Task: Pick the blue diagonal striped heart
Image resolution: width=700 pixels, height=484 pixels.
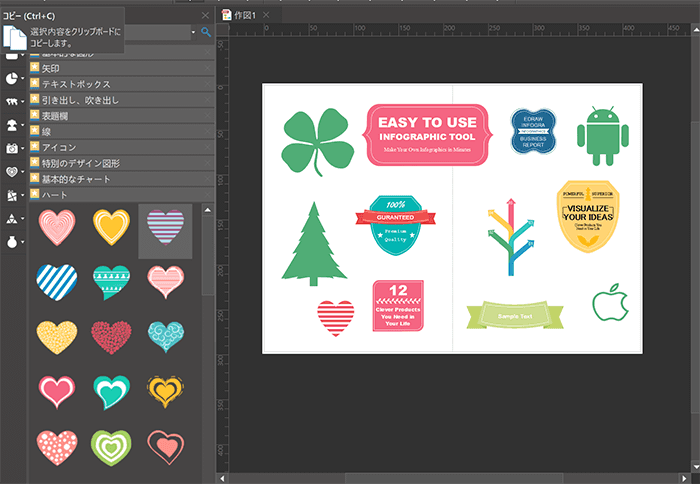Action: 57,282
